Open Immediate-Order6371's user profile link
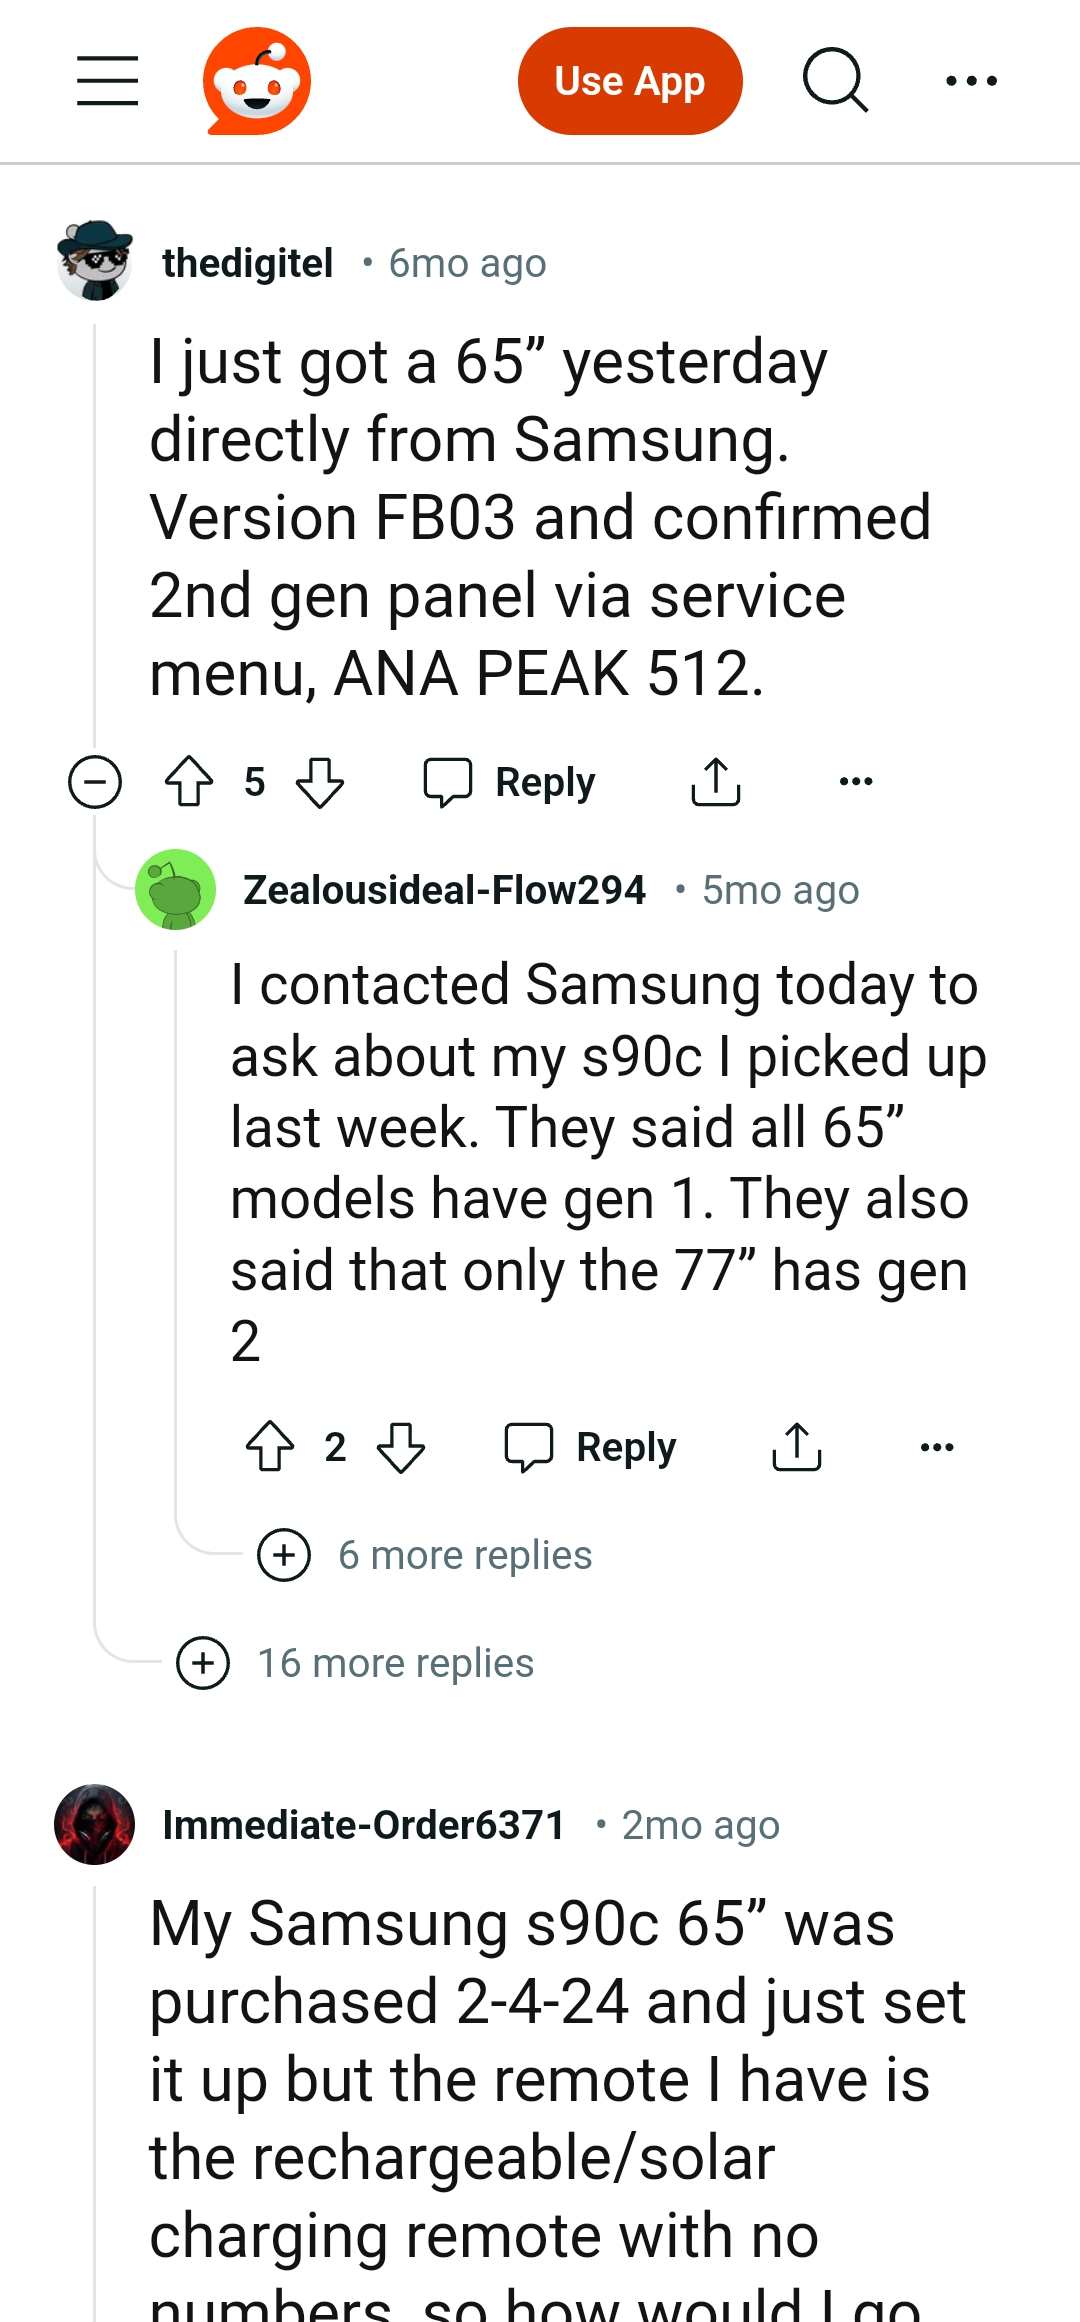This screenshot has width=1080, height=2322. point(364,1825)
